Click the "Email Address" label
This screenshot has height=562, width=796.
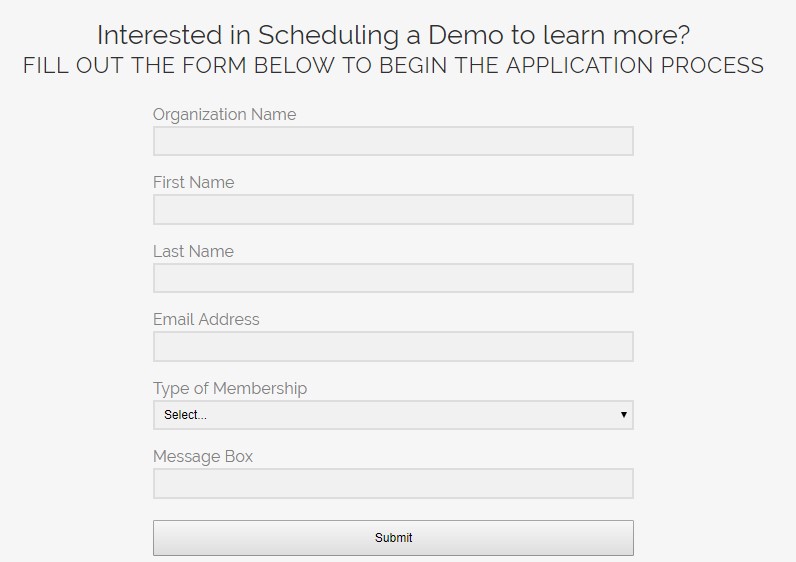pos(206,319)
